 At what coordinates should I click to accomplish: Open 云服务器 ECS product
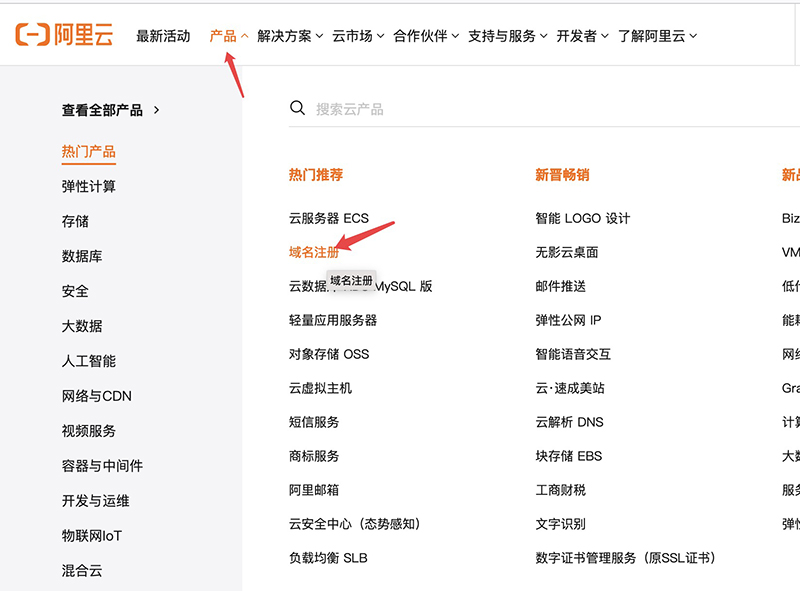329,218
